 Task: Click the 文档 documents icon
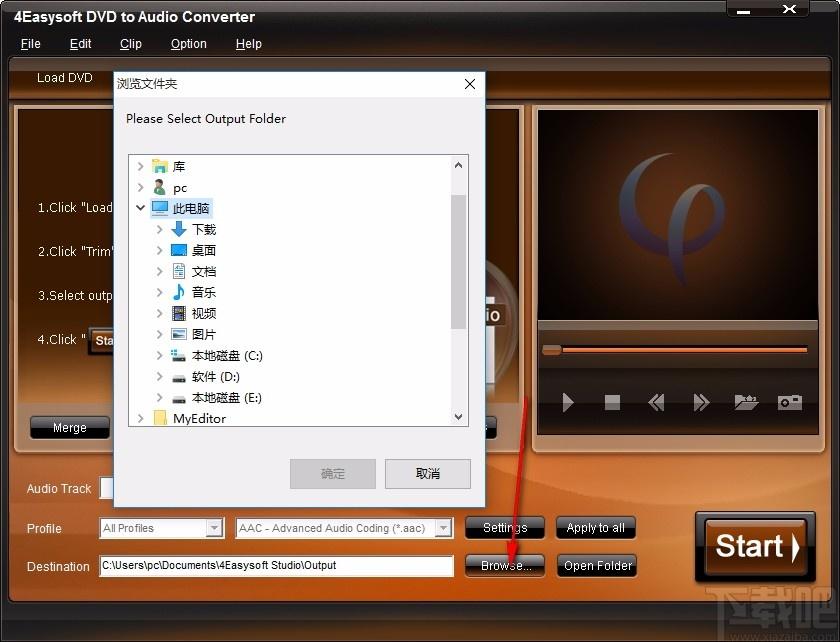[x=179, y=271]
